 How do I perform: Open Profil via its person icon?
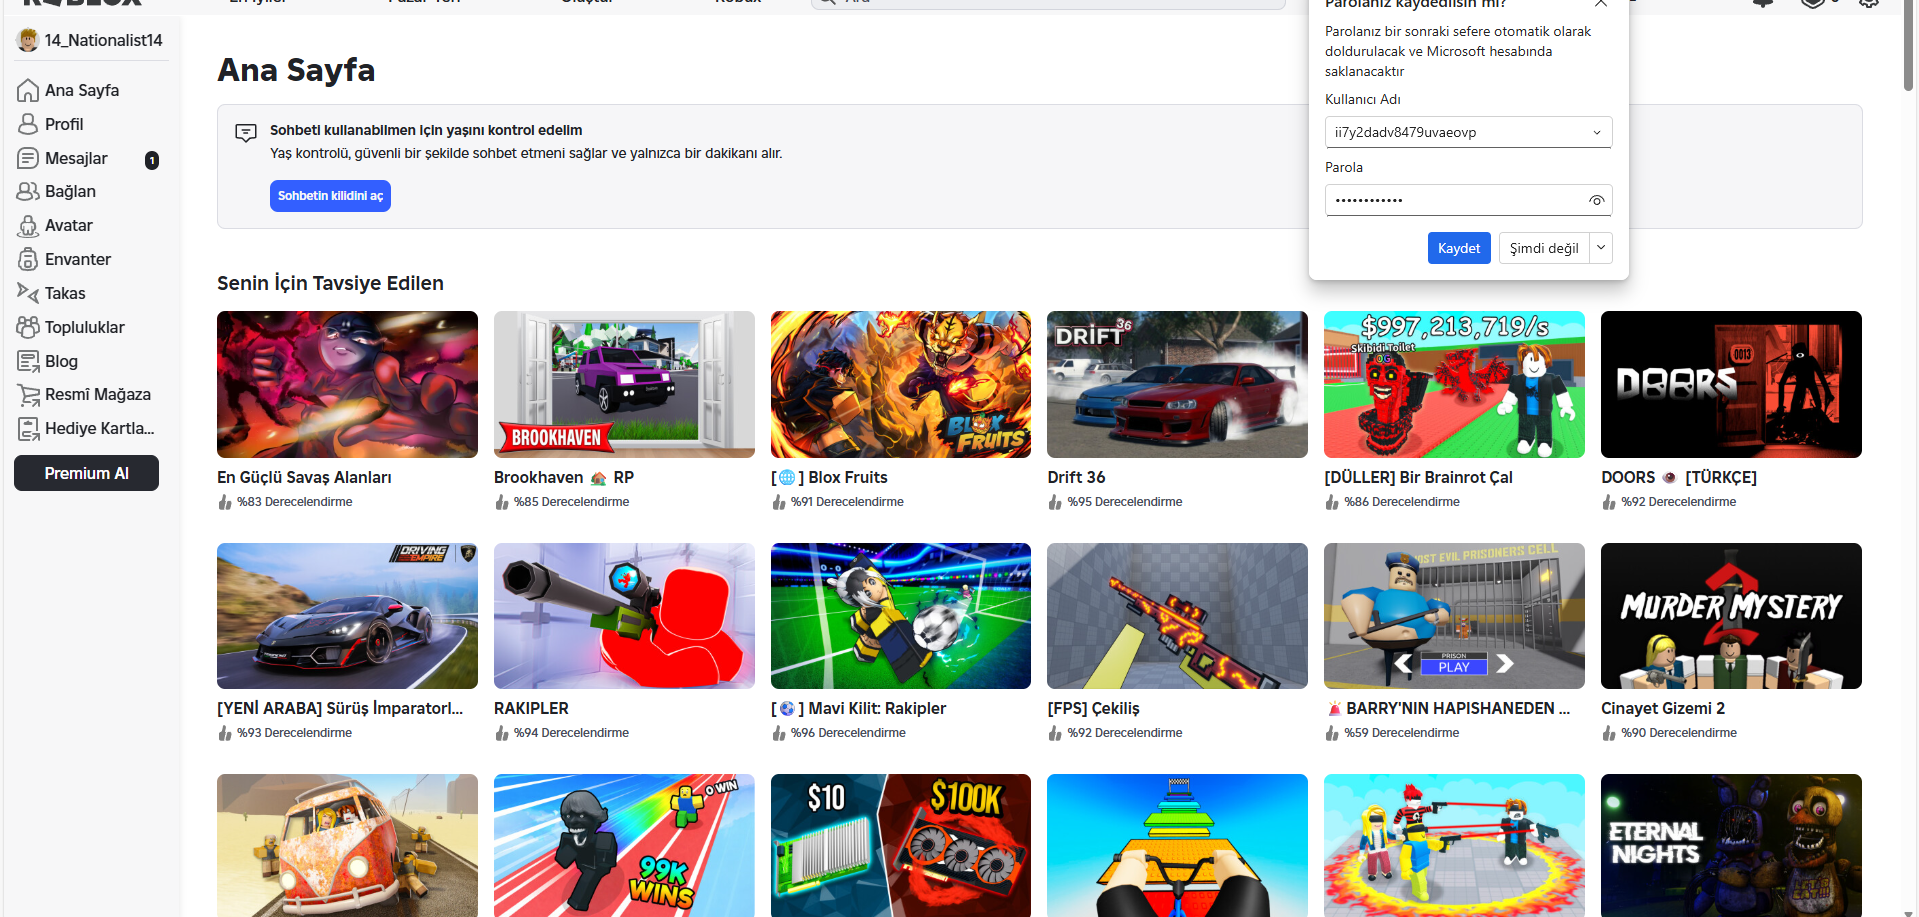click(x=28, y=124)
